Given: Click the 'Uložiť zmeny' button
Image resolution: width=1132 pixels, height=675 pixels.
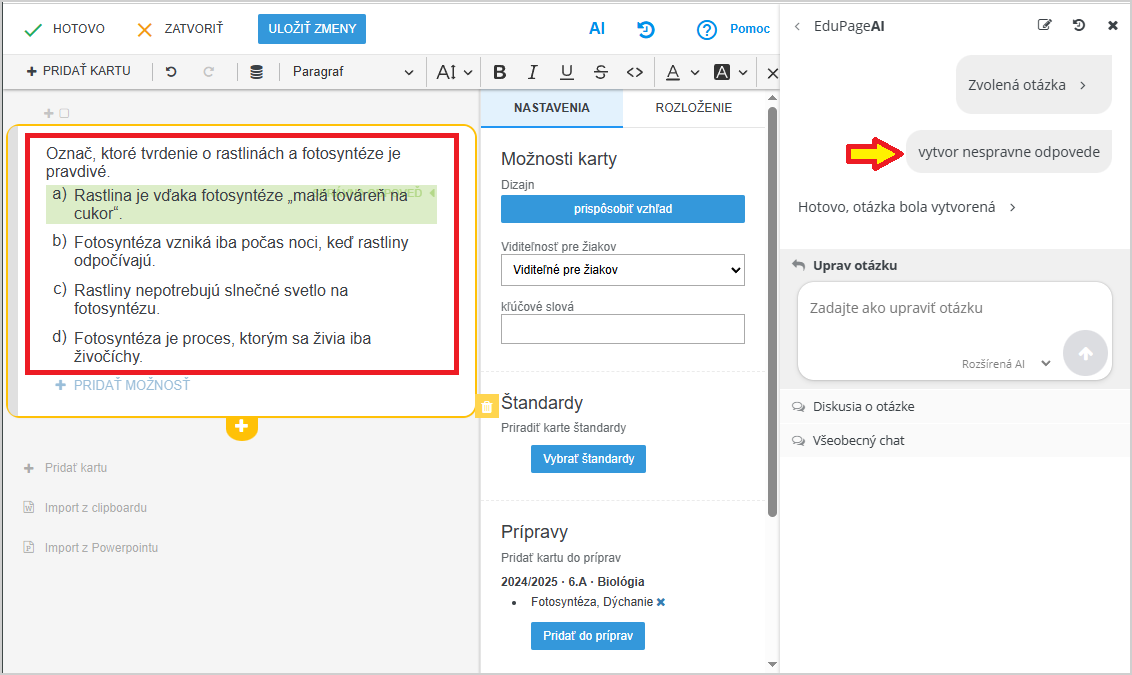Looking at the screenshot, I should [x=312, y=29].
